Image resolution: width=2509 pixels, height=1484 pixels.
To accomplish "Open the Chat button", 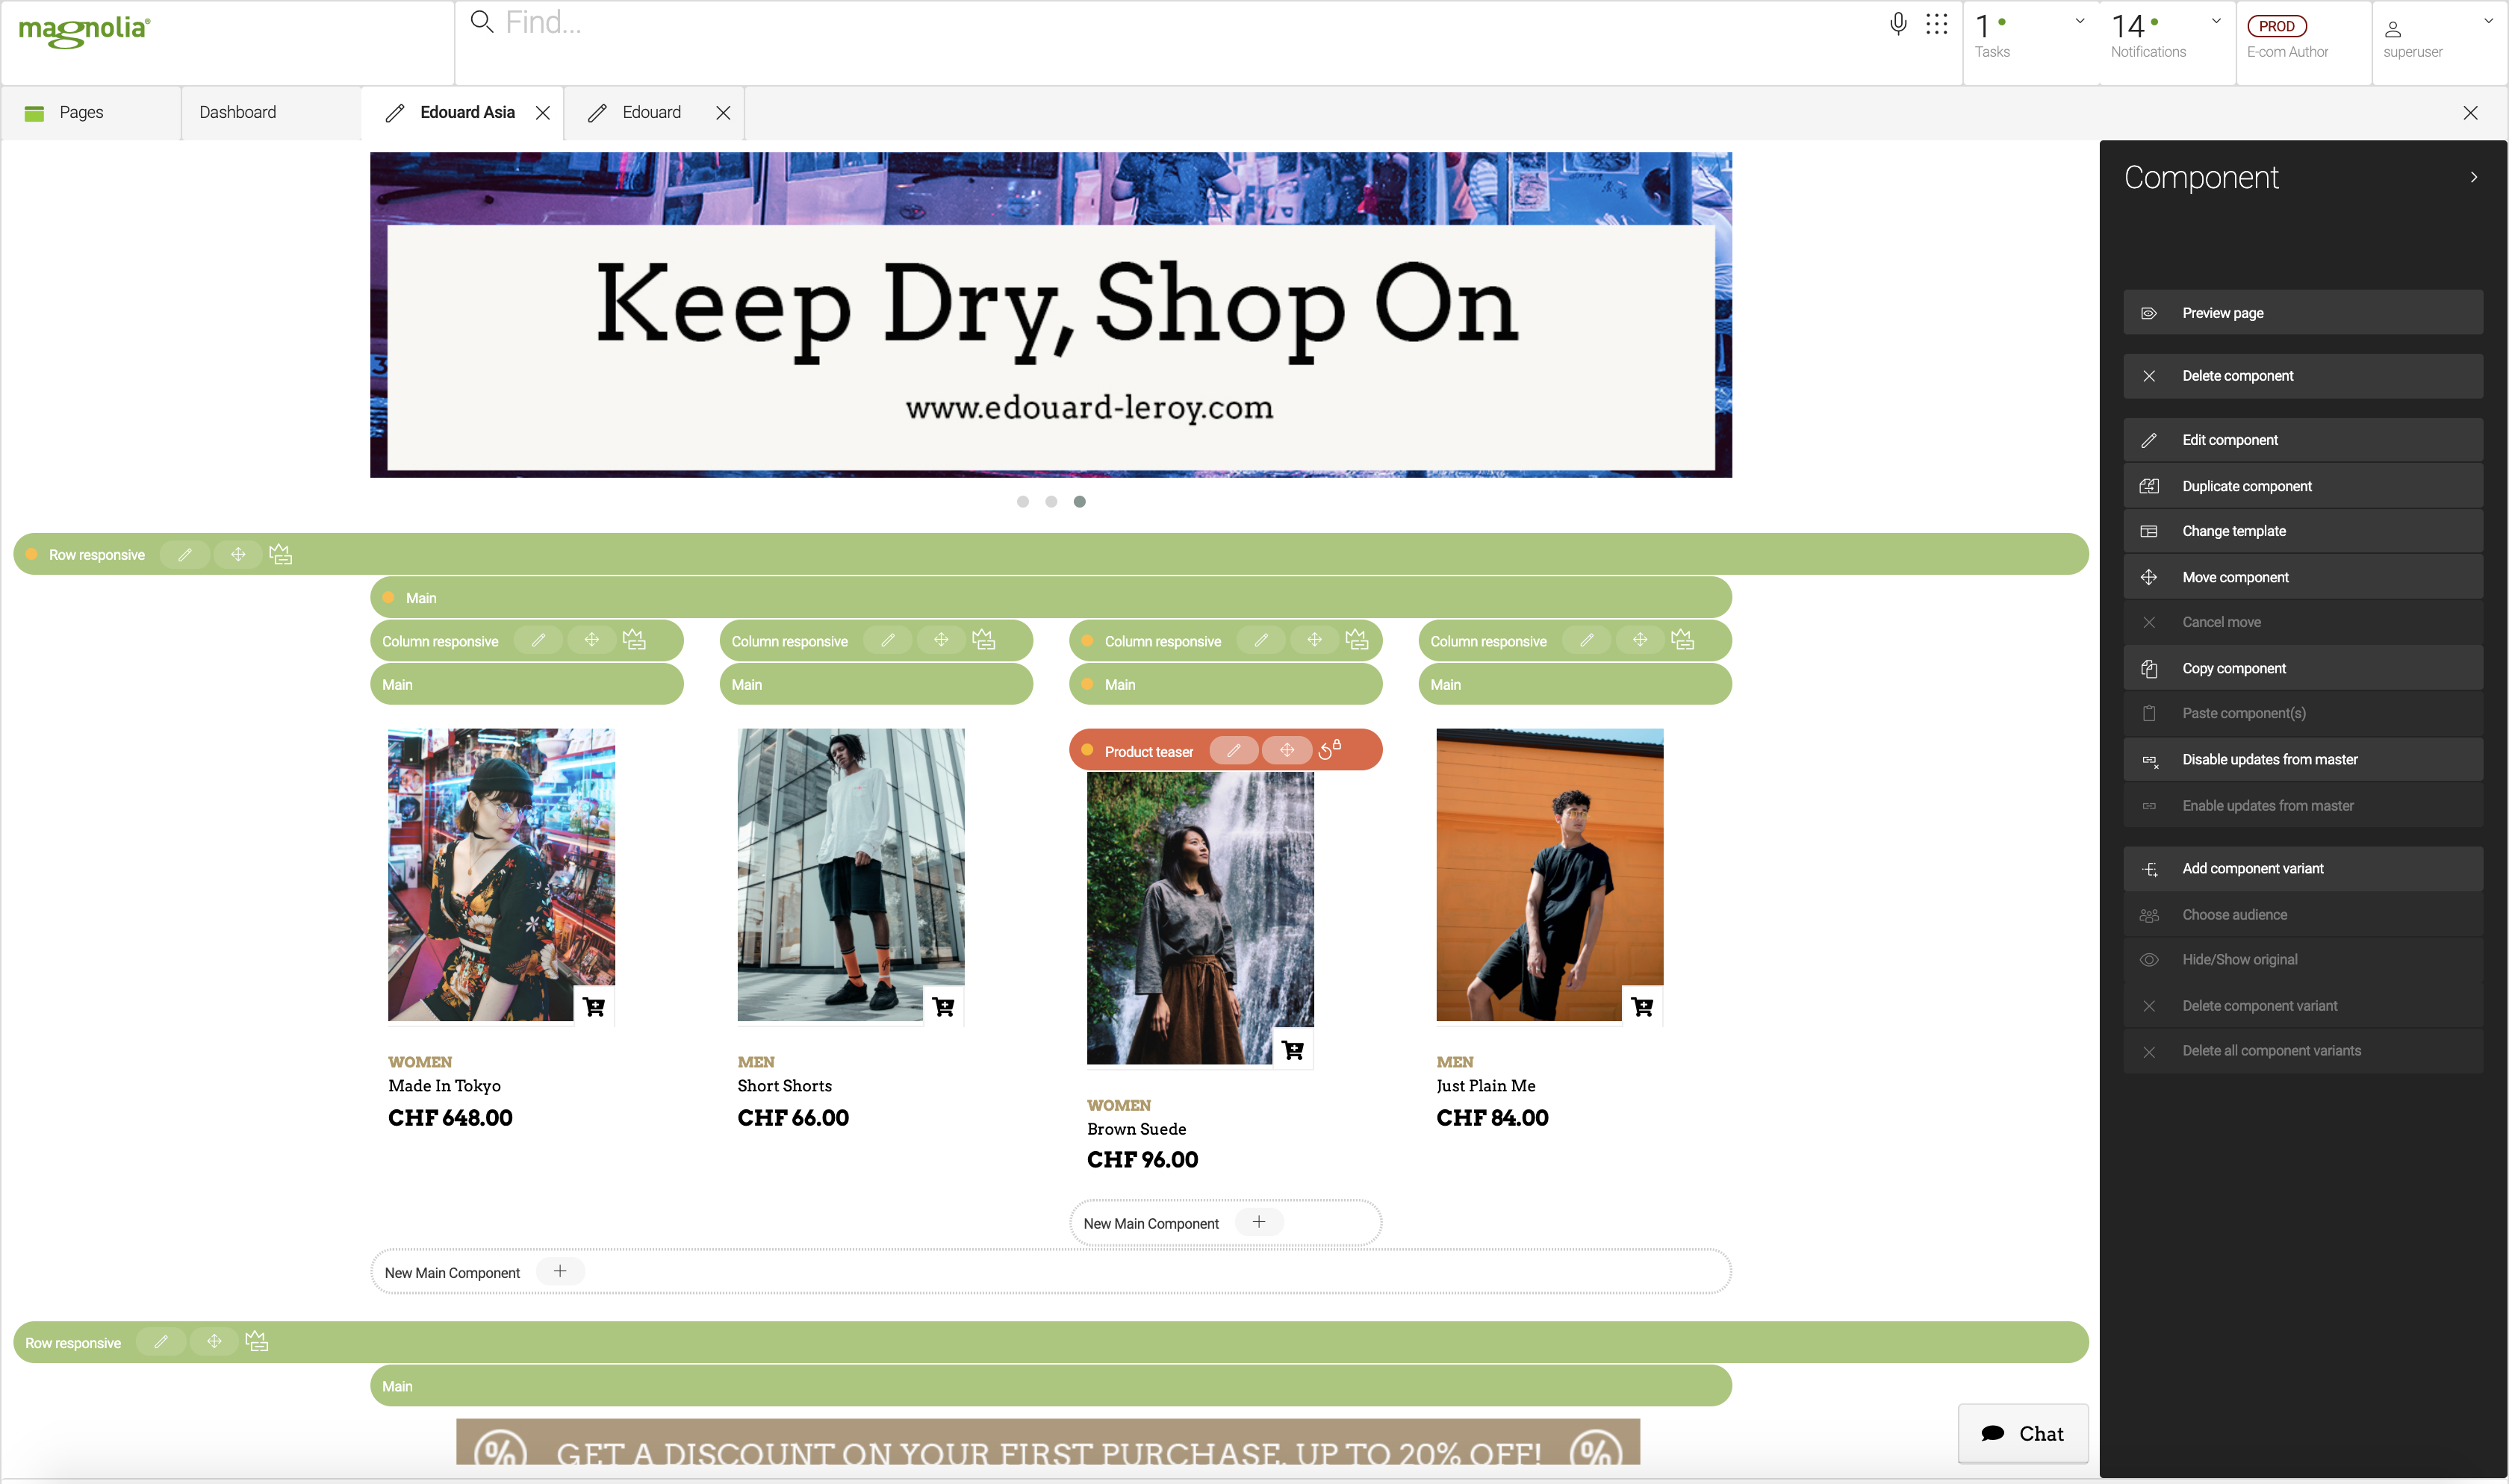I will click(x=2022, y=1433).
